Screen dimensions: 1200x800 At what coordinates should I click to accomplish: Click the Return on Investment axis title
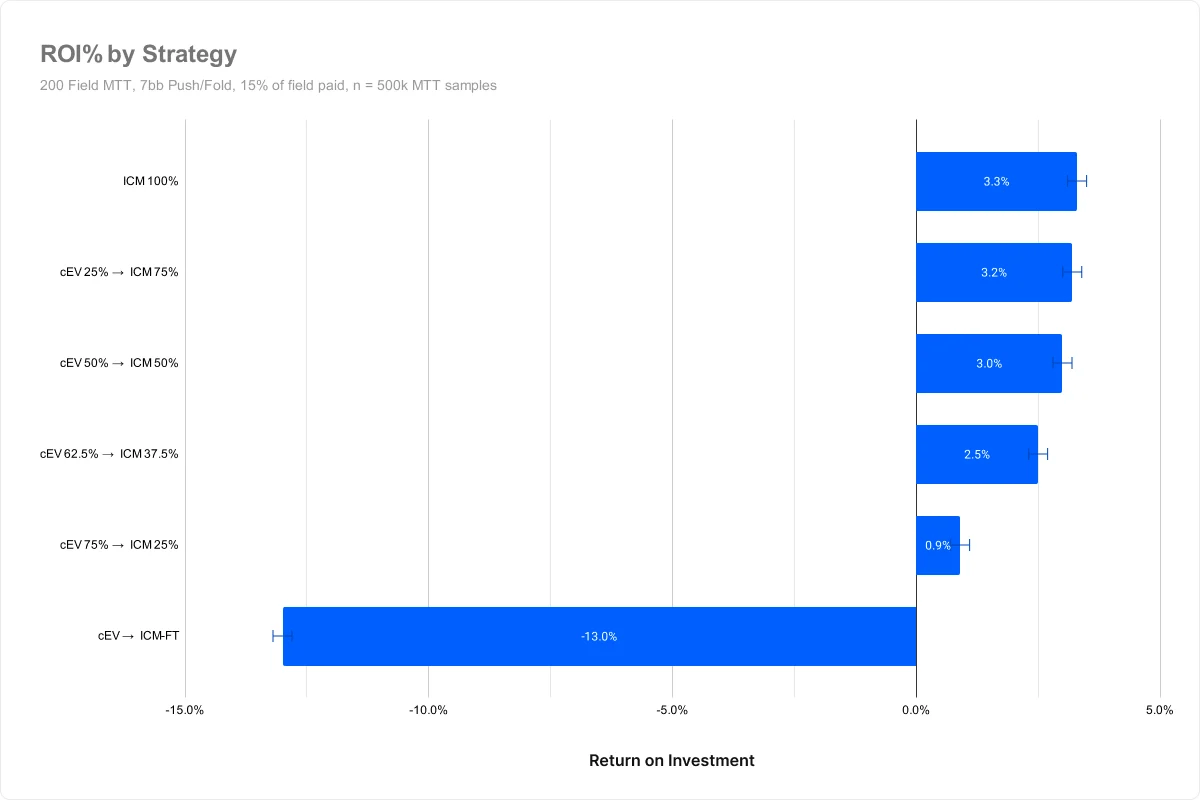pyautogui.click(x=672, y=760)
